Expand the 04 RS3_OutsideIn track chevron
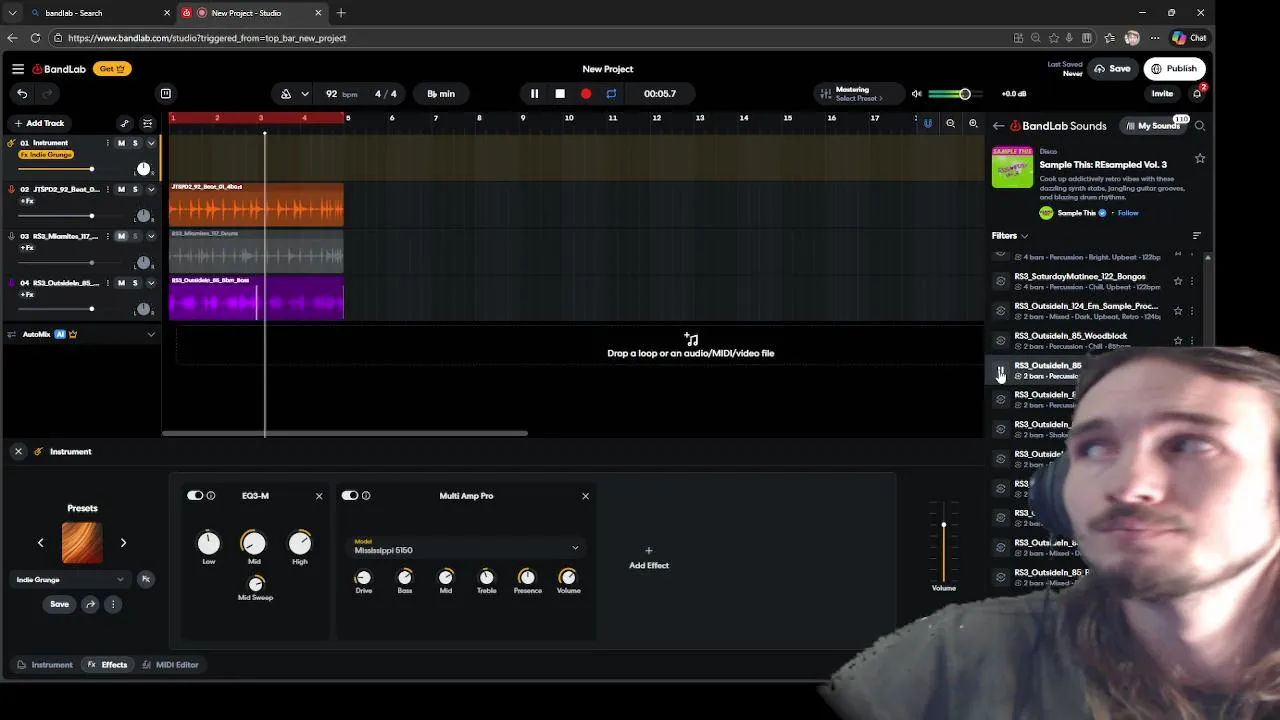Screen dimensions: 1280x720 pyautogui.click(x=151, y=283)
